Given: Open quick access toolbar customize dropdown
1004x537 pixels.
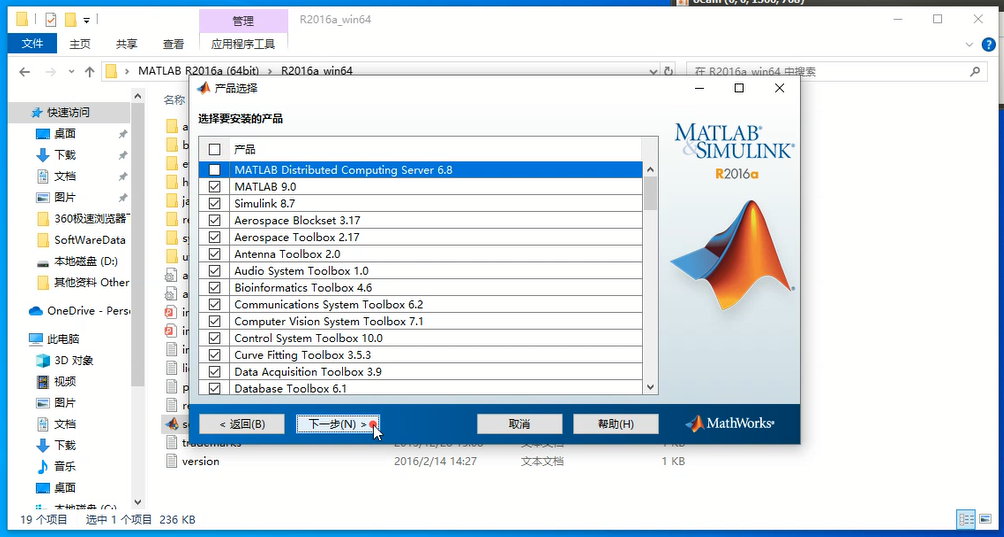Looking at the screenshot, I should (86, 20).
